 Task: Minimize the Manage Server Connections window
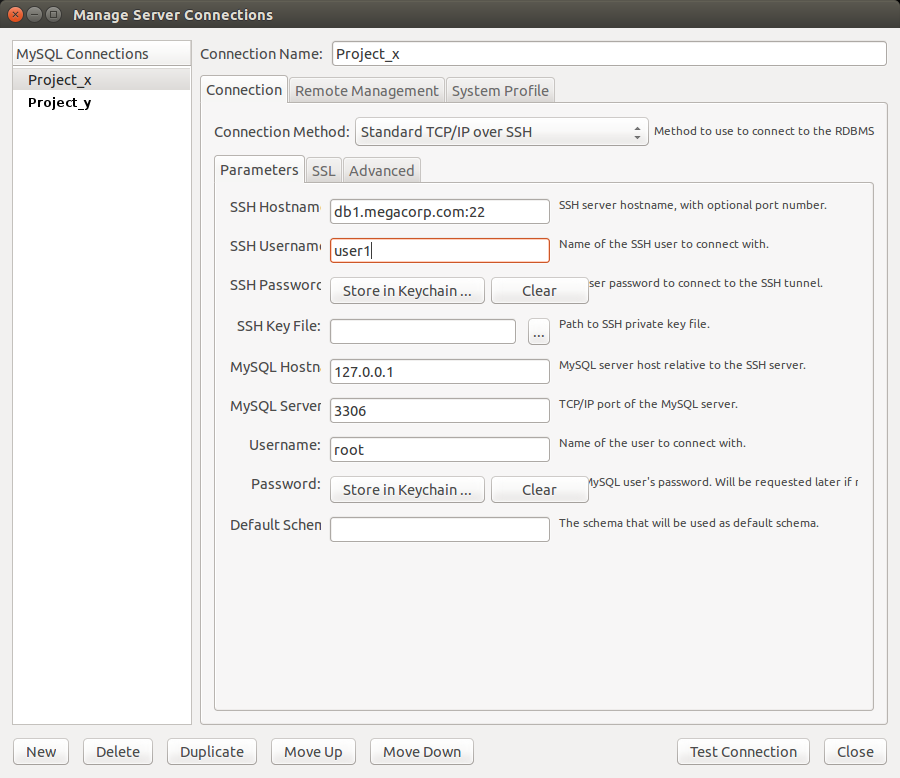[x=35, y=15]
